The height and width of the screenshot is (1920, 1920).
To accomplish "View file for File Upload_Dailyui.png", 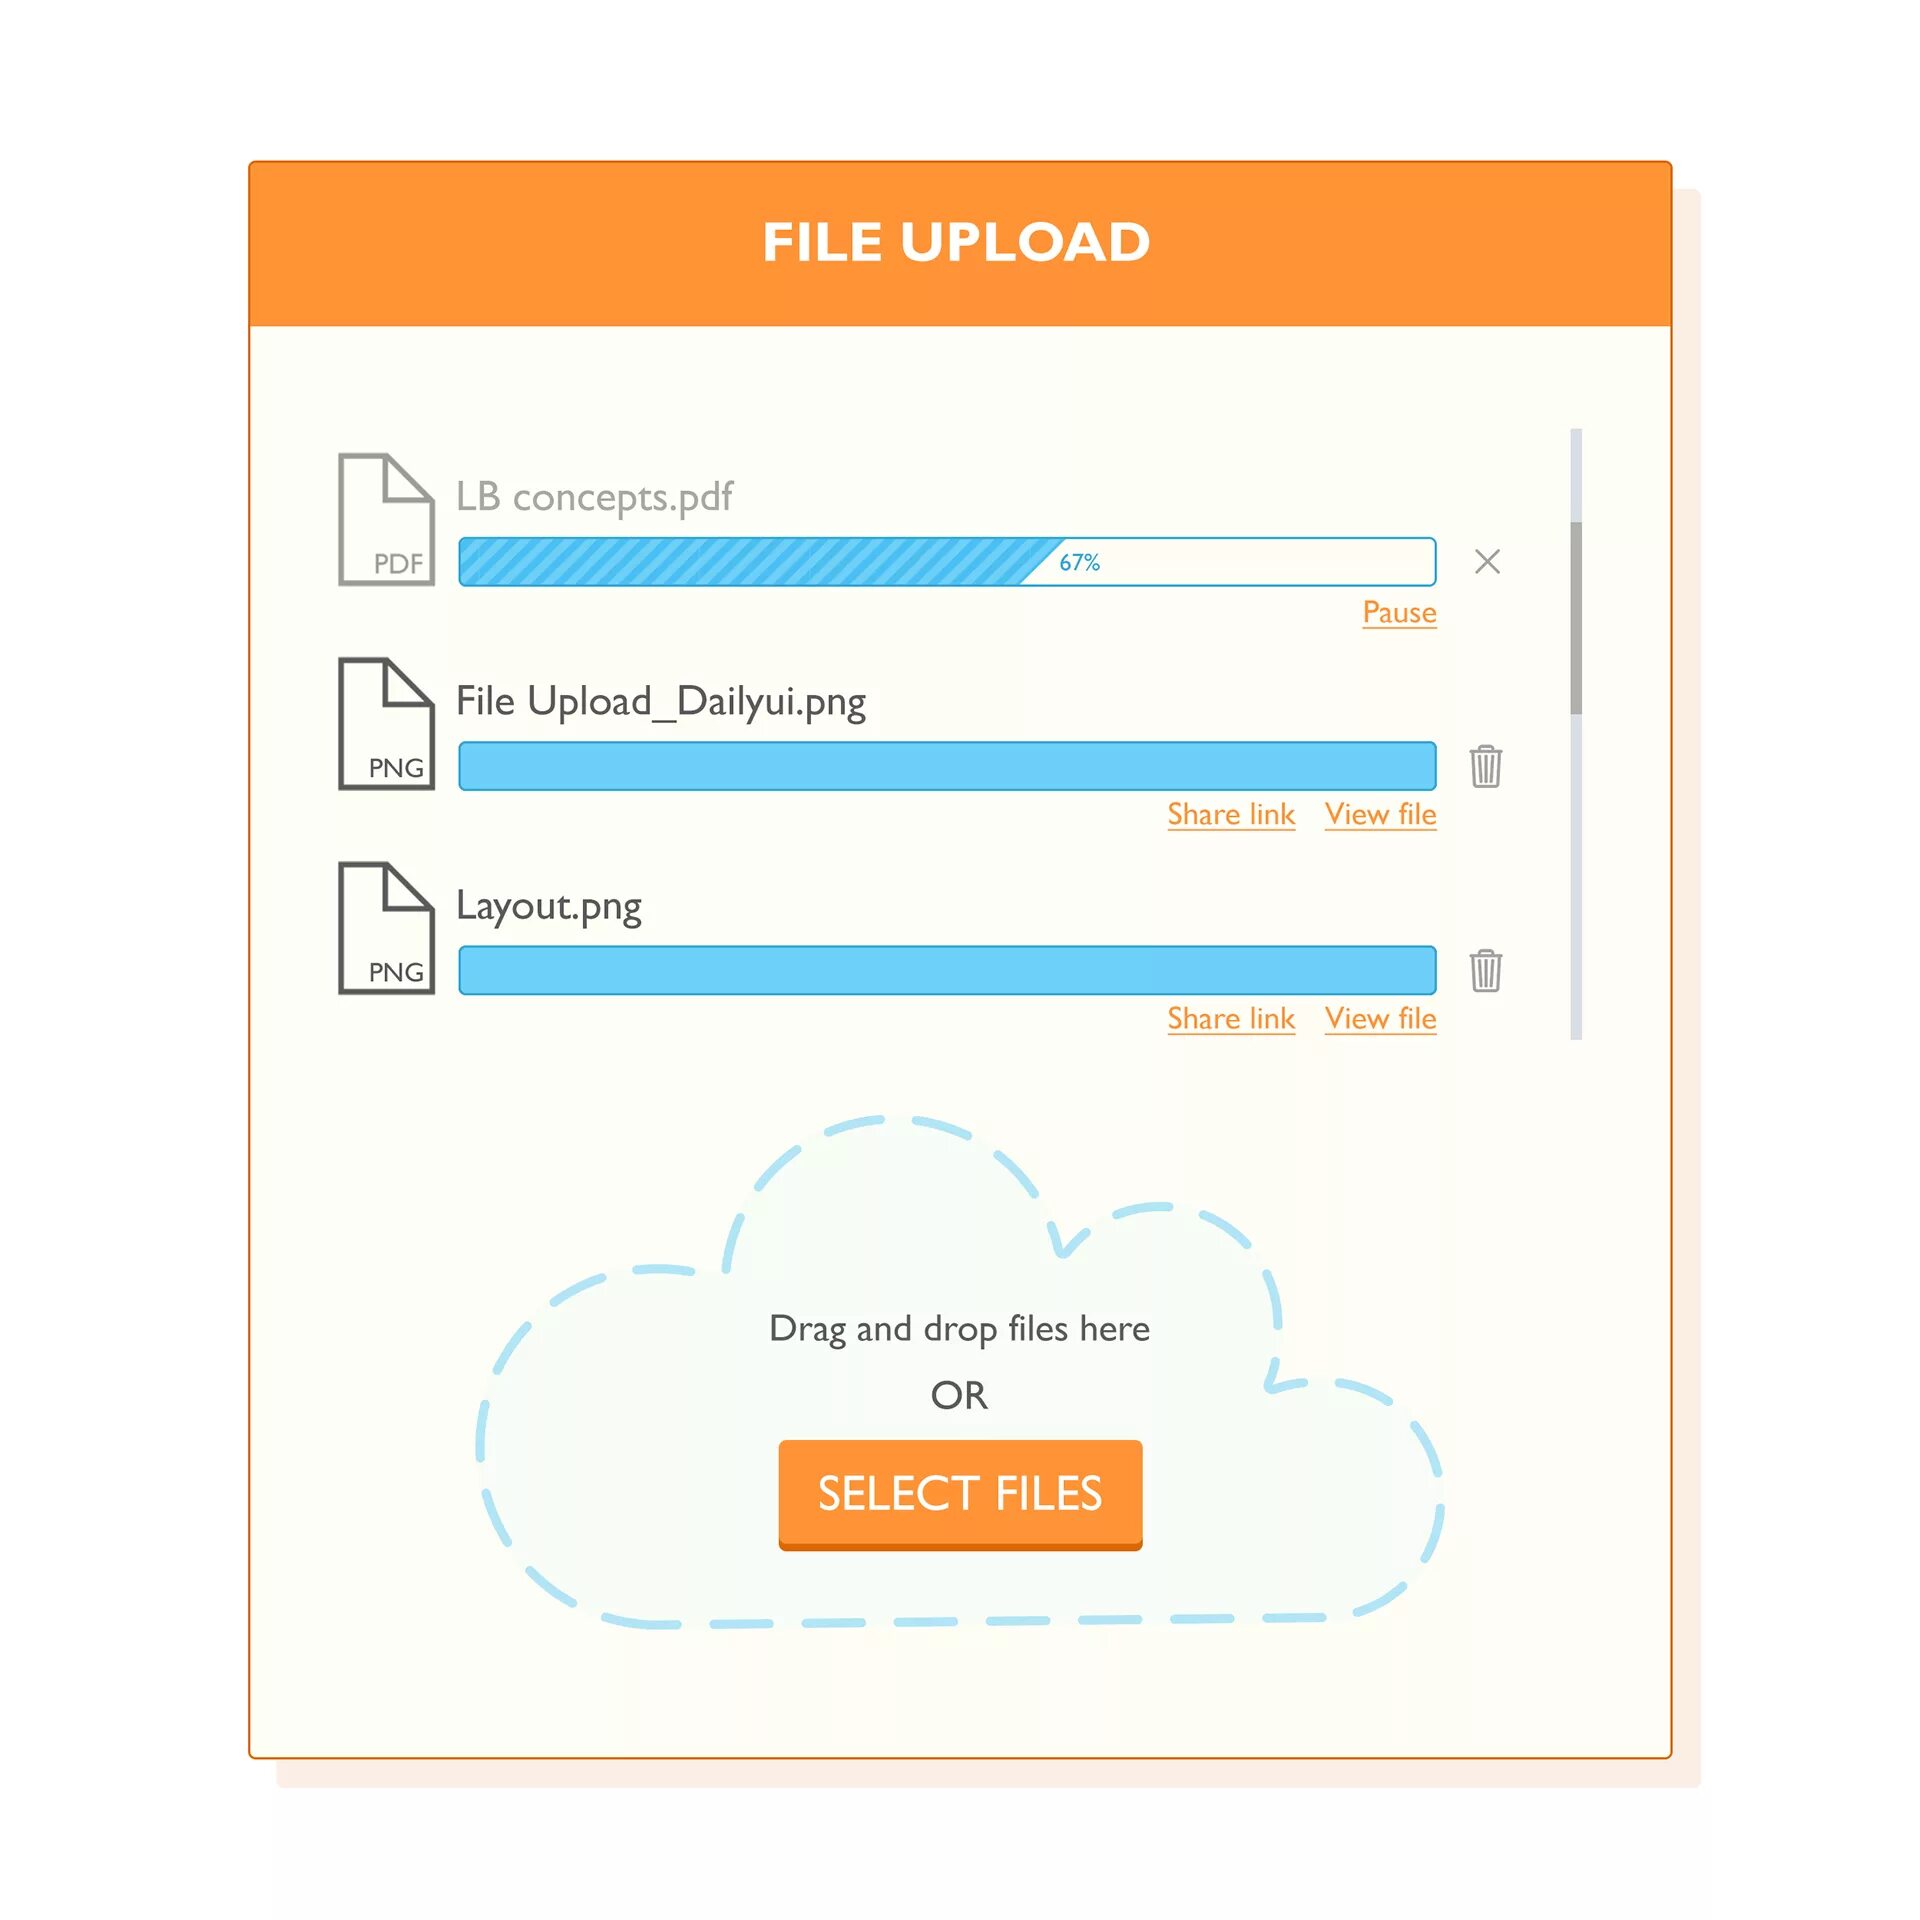I will 1380,812.
